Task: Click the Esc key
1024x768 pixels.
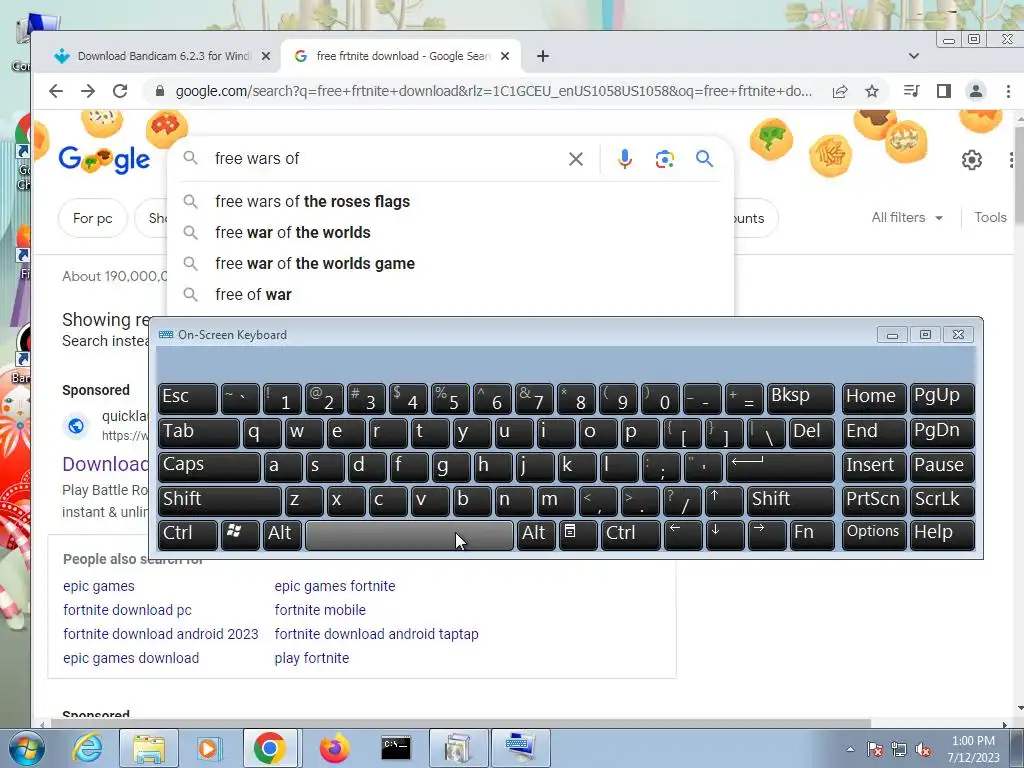Action: coord(188,397)
